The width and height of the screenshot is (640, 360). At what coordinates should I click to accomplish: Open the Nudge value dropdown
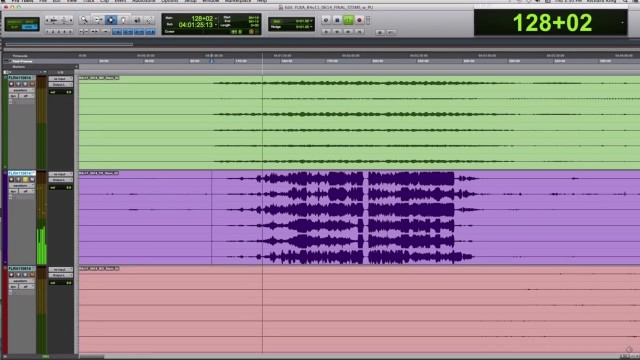(x=311, y=27)
